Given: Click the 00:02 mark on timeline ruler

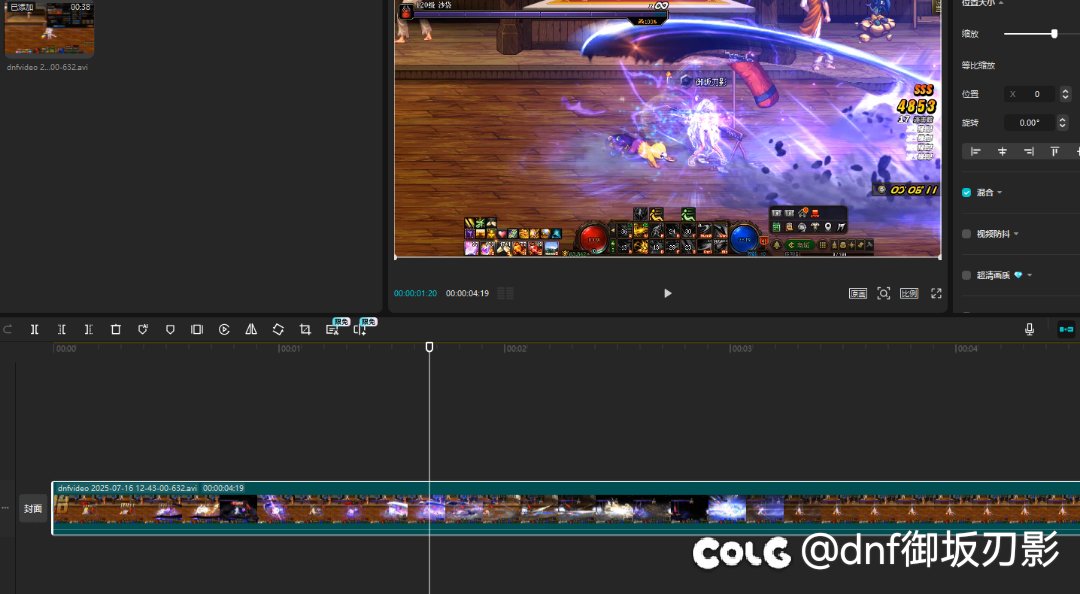Looking at the screenshot, I should pos(516,349).
